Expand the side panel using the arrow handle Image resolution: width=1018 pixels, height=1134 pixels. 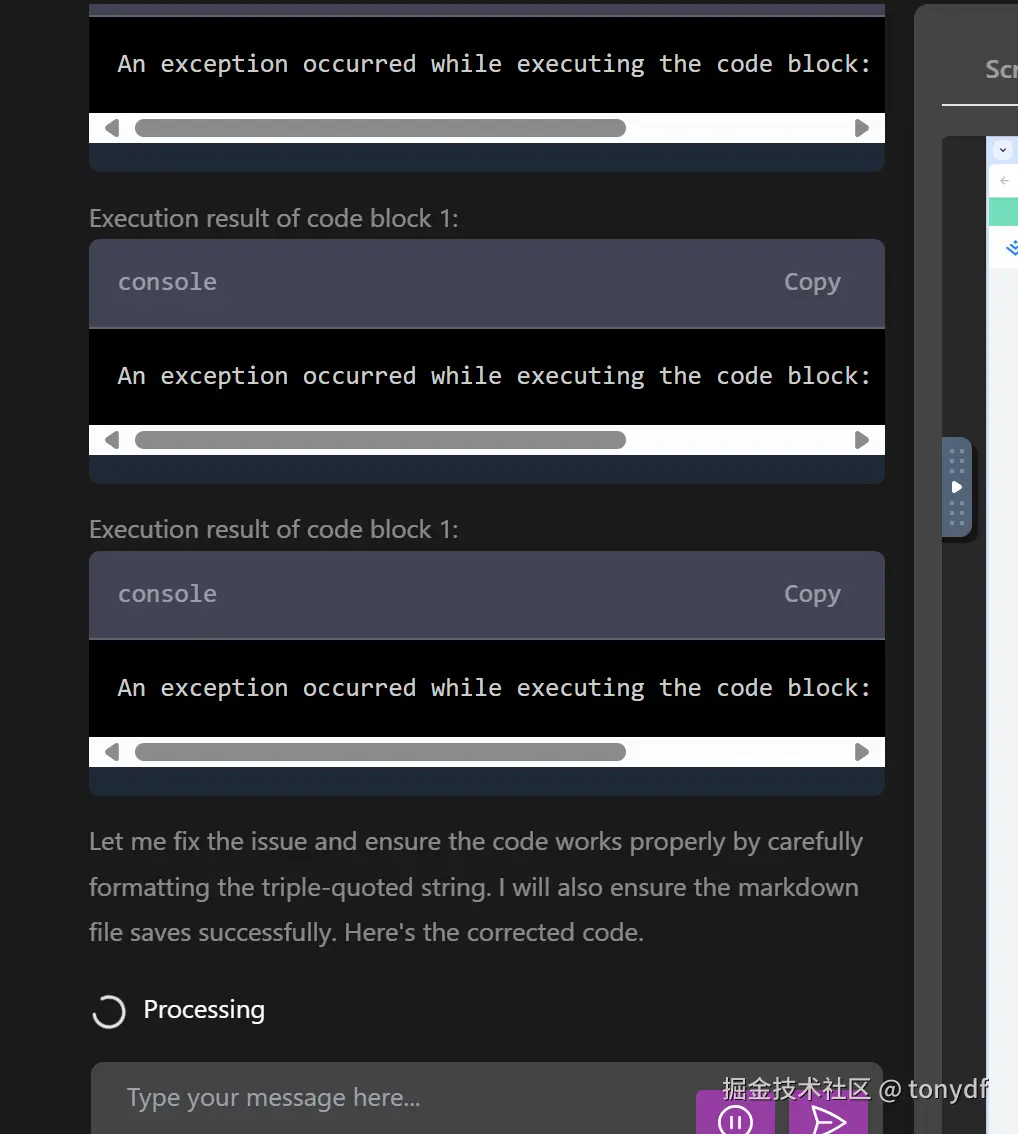point(957,487)
